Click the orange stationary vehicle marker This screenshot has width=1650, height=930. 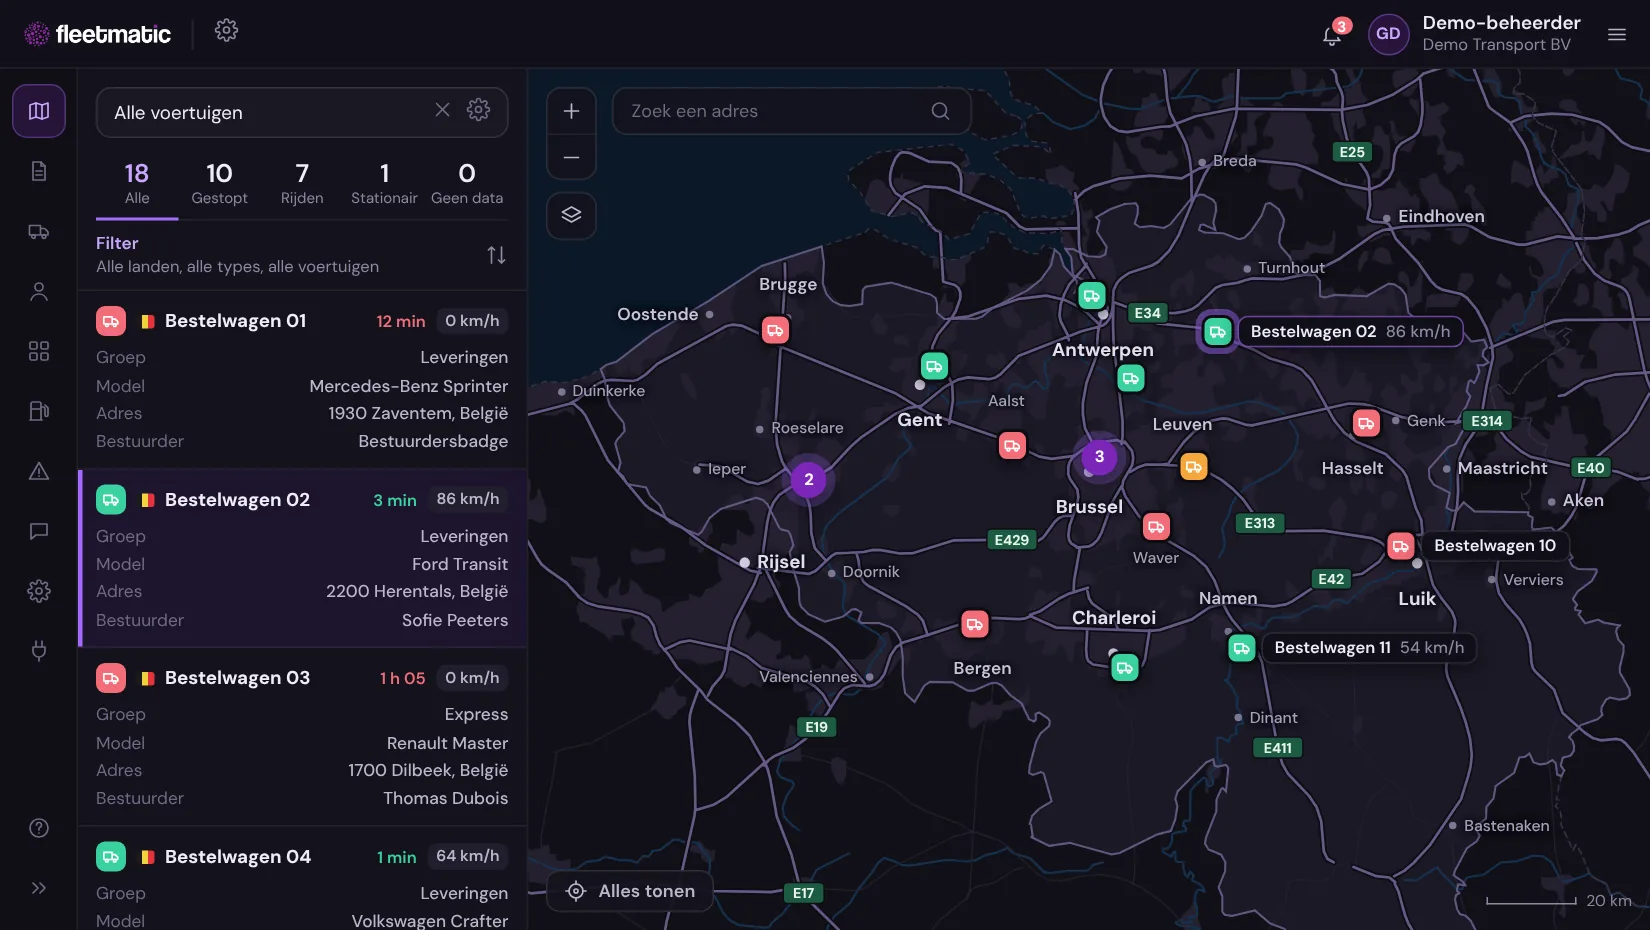[1193, 467]
